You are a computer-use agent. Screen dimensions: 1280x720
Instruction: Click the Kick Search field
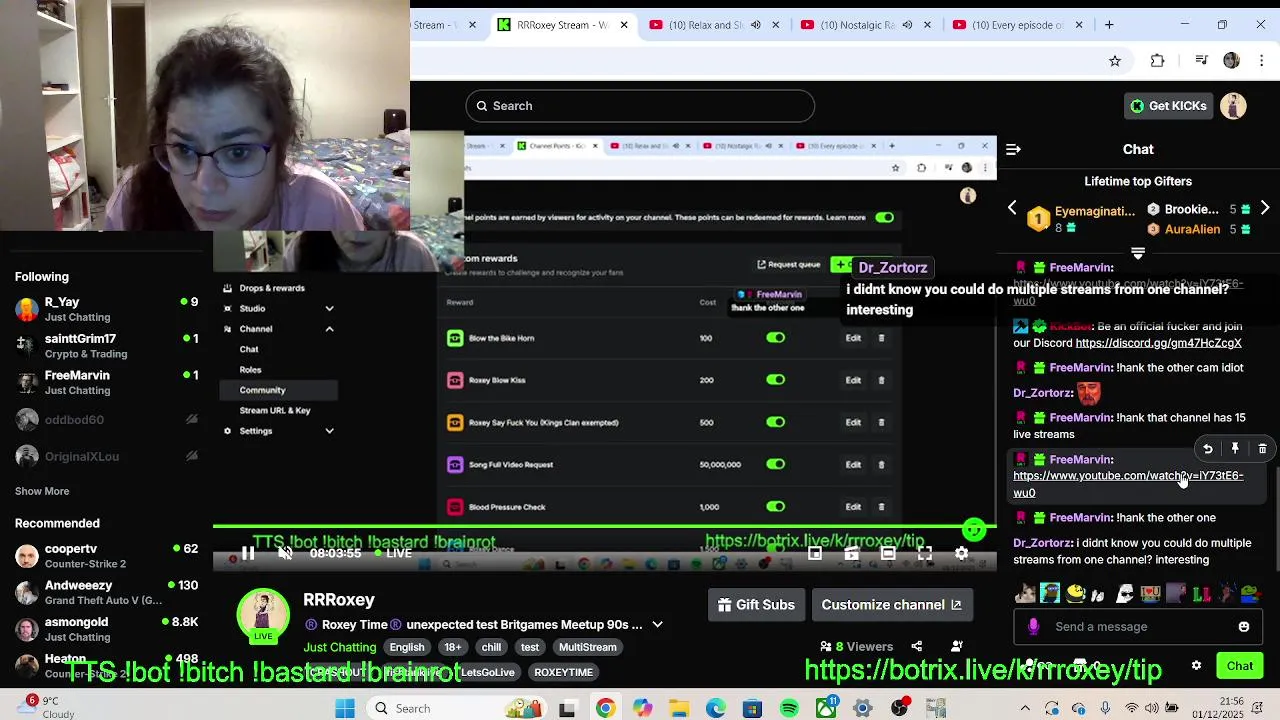[640, 106]
